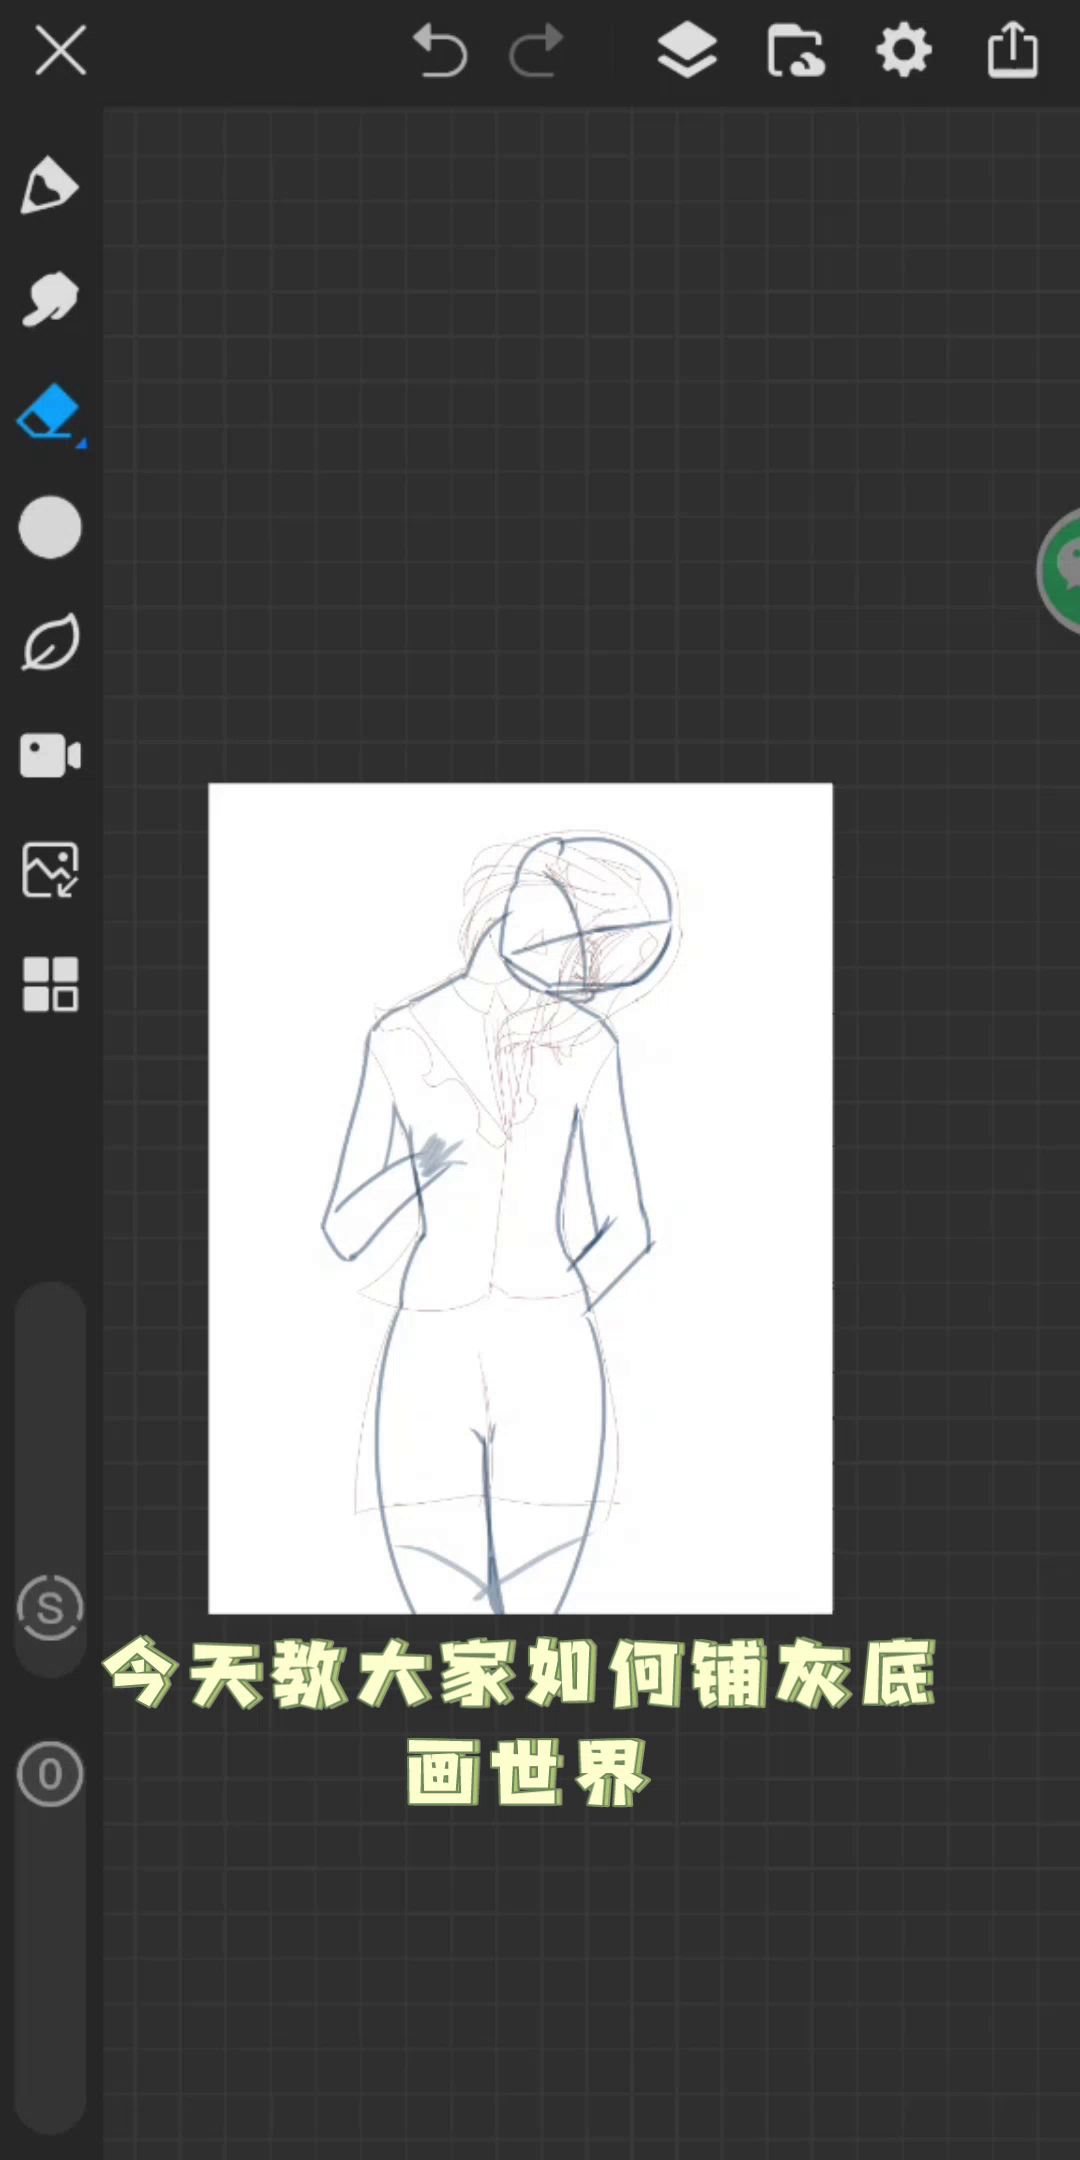The image size is (1080, 2160).
Task: Redo the undone stroke
Action: (x=536, y=51)
